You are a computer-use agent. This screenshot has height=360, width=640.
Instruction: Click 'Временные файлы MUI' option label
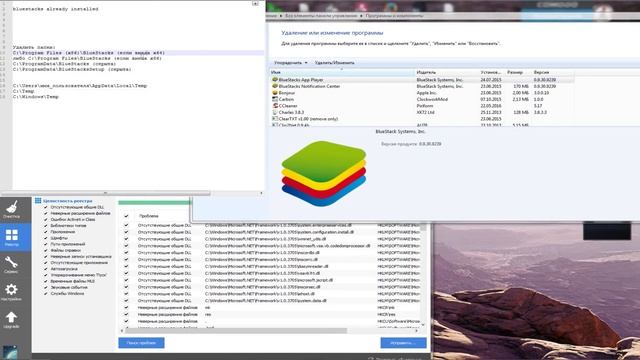(x=72, y=281)
